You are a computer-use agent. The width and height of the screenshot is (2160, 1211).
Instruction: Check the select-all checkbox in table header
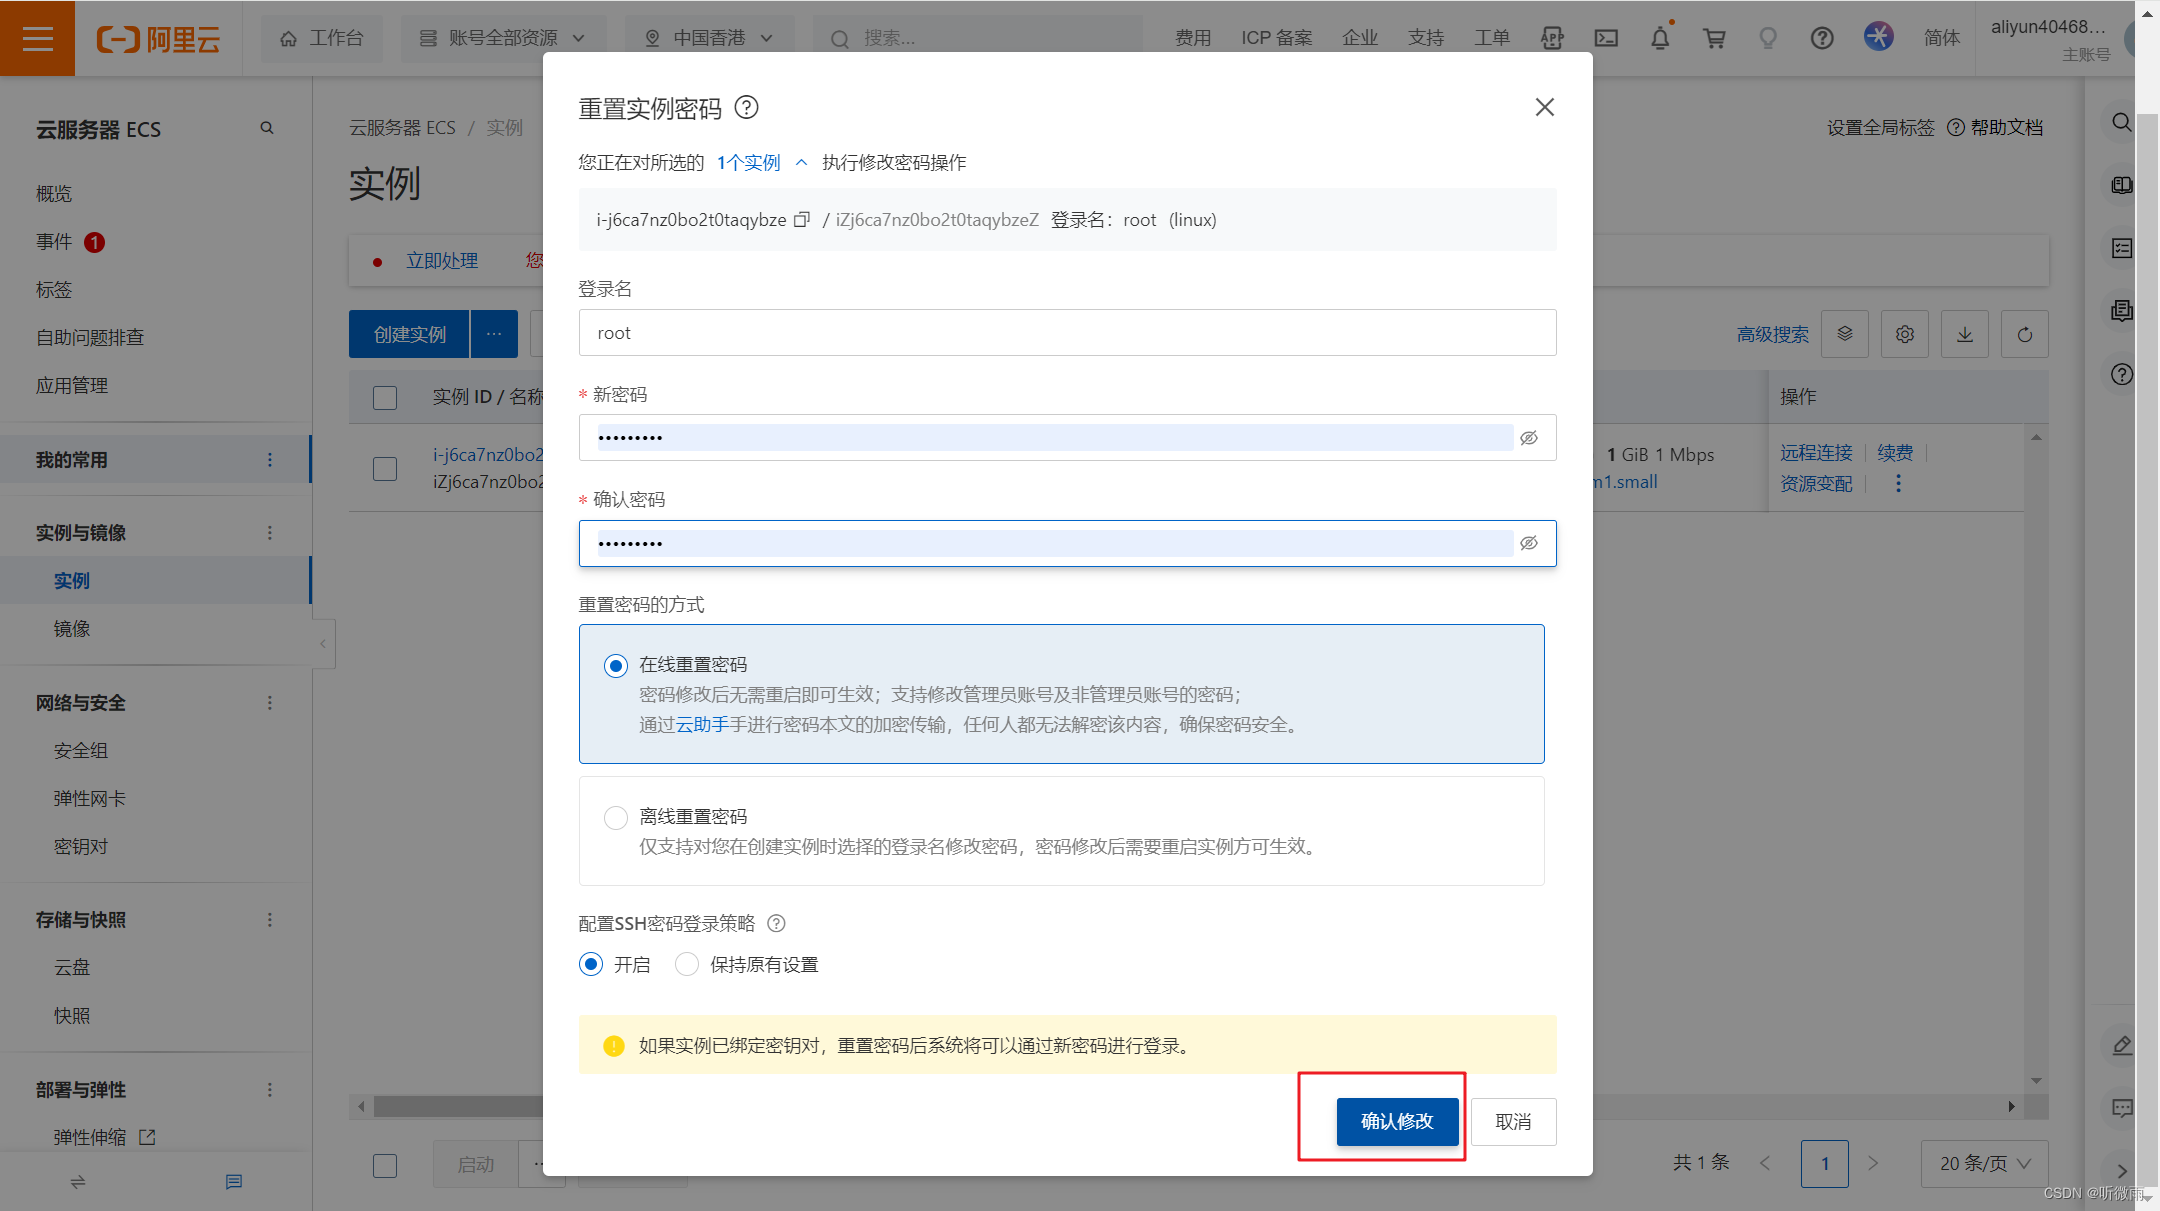point(385,397)
